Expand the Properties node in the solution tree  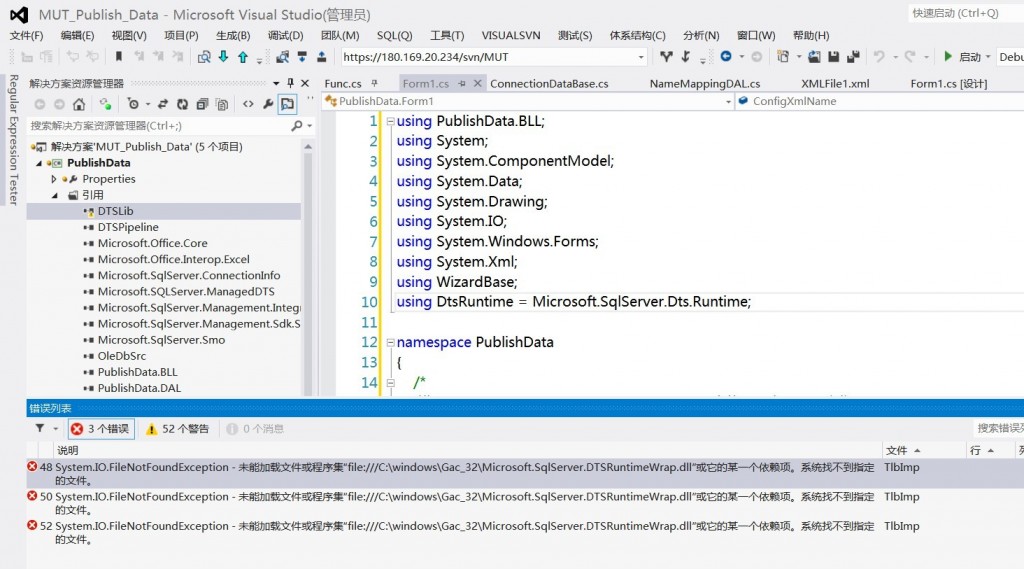coord(55,179)
